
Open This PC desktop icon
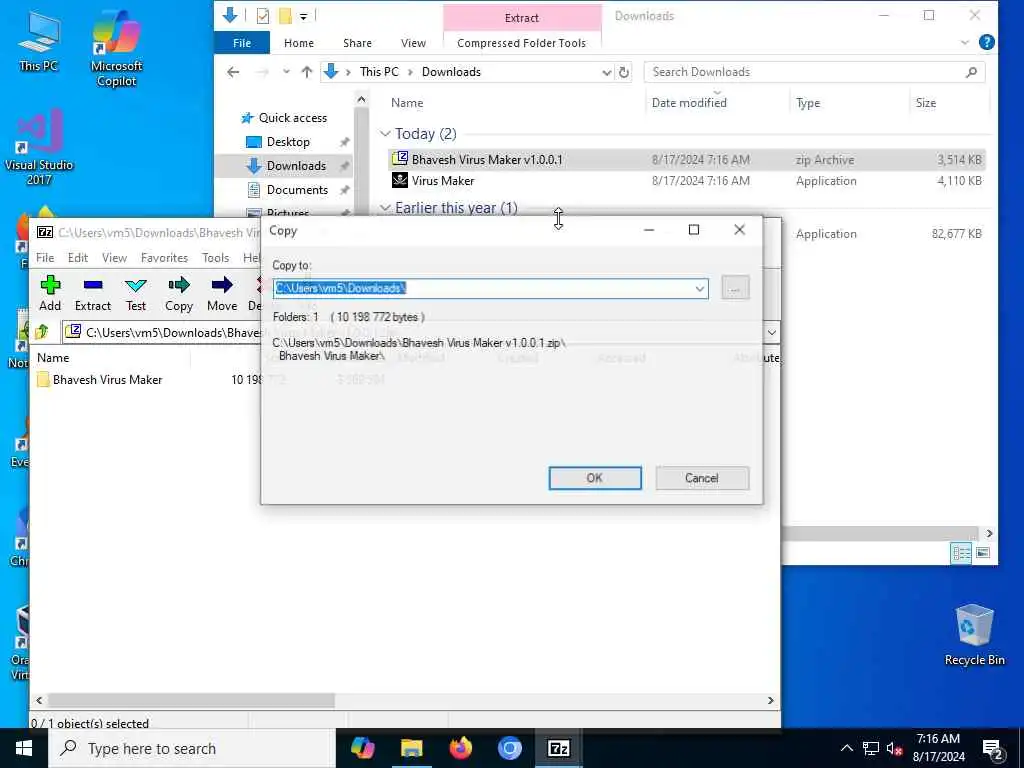coord(38,41)
